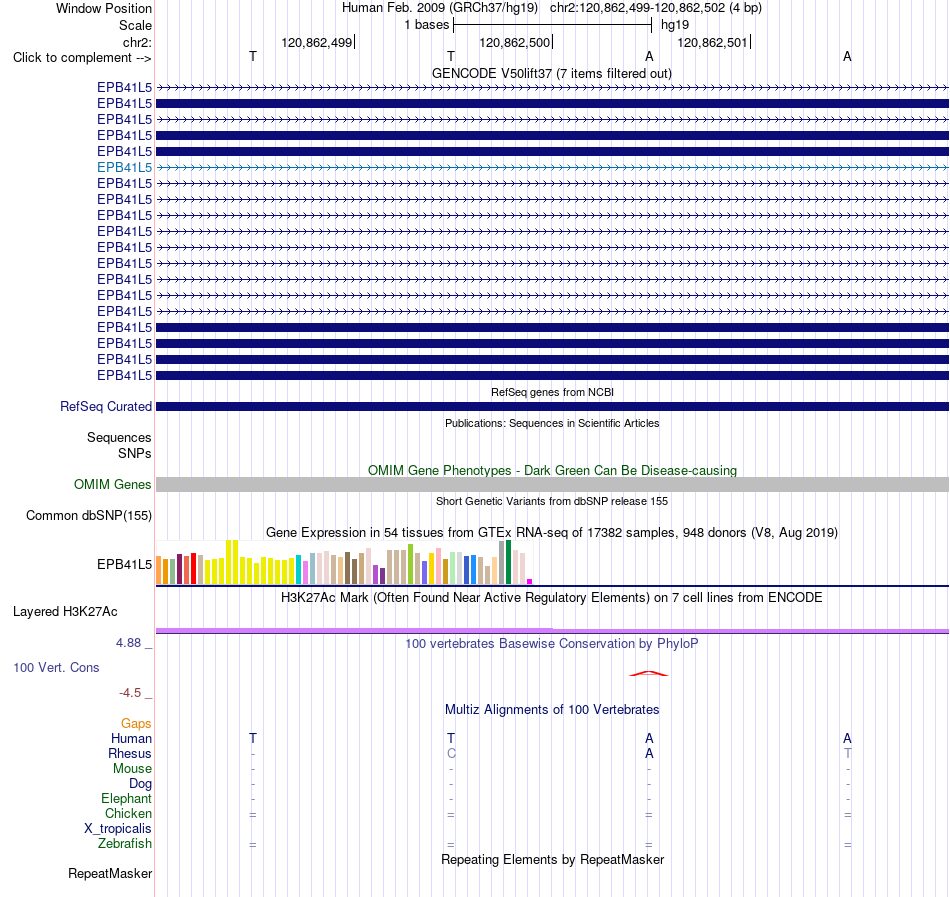Click the Chicken species label

point(128,813)
